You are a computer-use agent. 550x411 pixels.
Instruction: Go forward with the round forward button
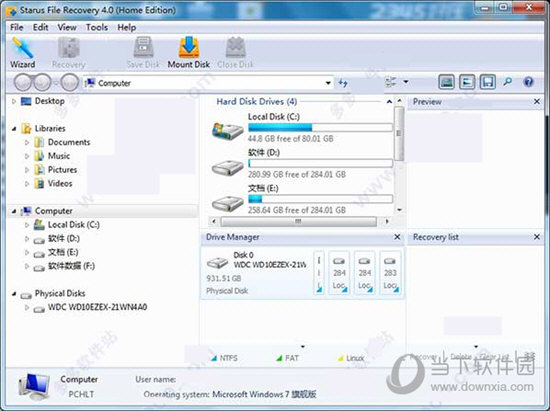[x=42, y=83]
